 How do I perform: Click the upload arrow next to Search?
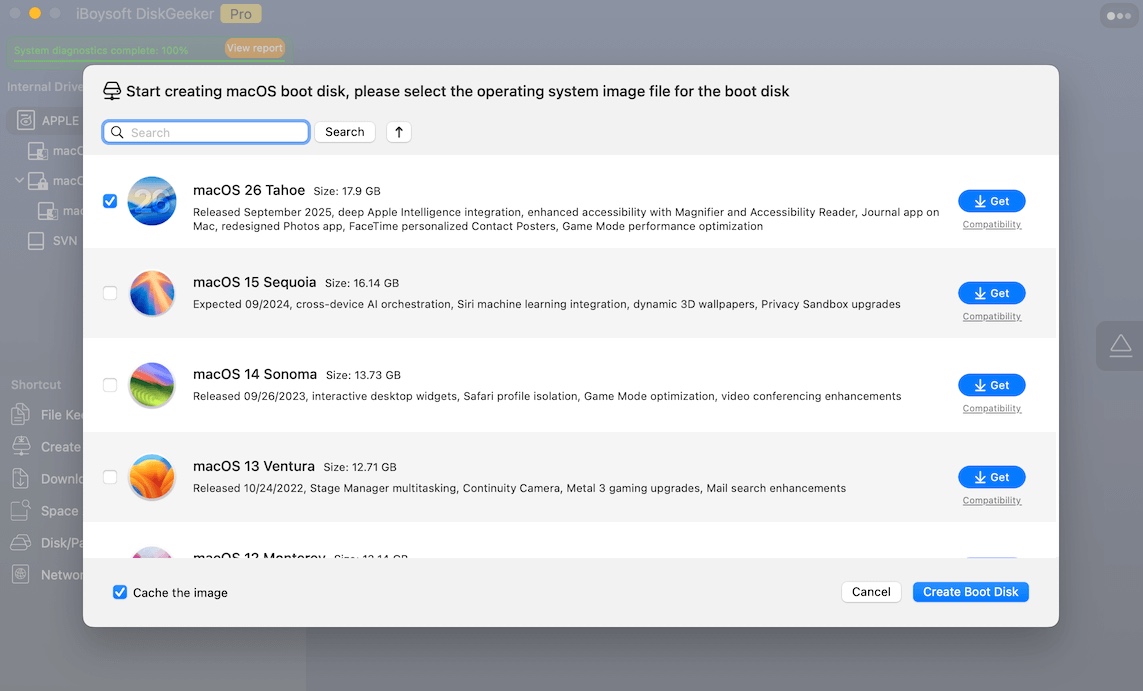click(x=398, y=131)
